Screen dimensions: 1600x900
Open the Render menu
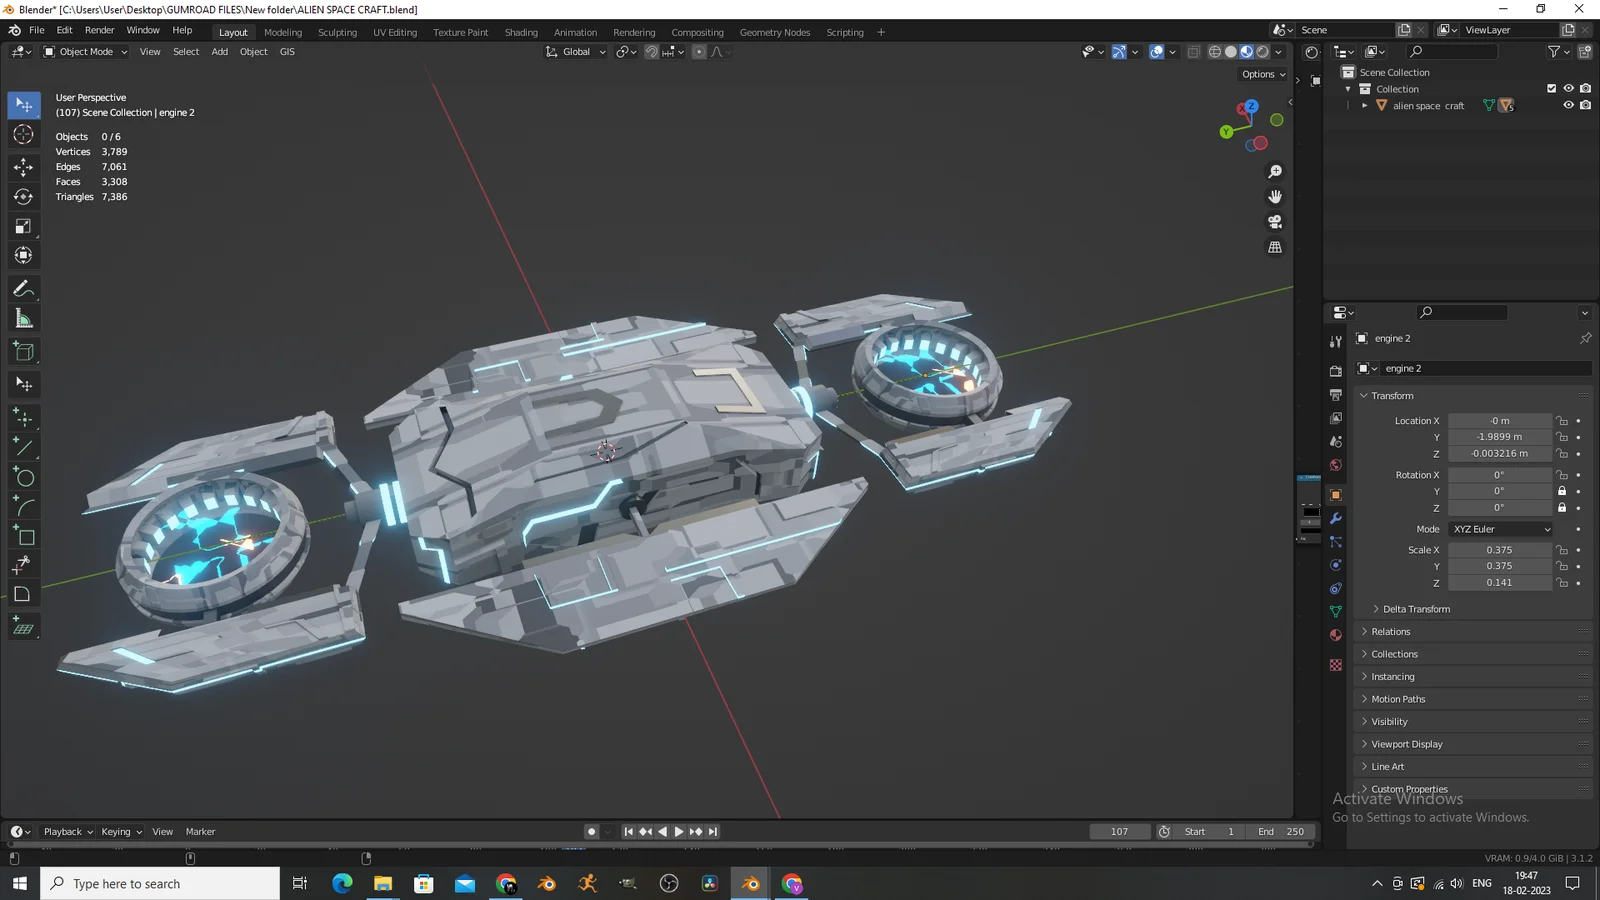point(99,30)
